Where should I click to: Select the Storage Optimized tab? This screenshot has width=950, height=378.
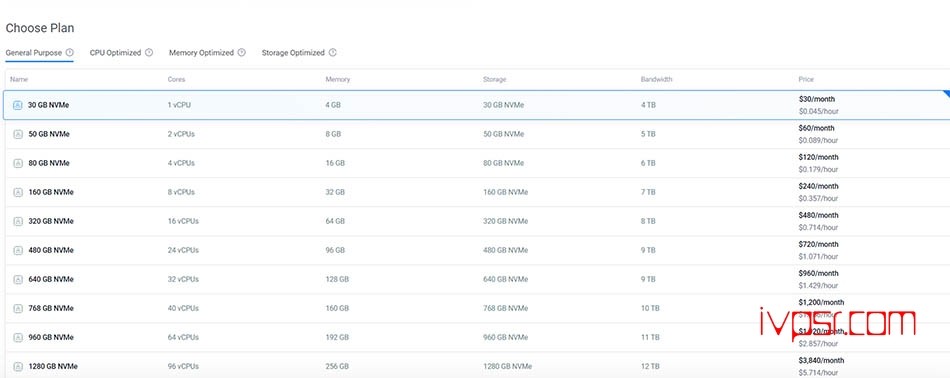click(293, 53)
